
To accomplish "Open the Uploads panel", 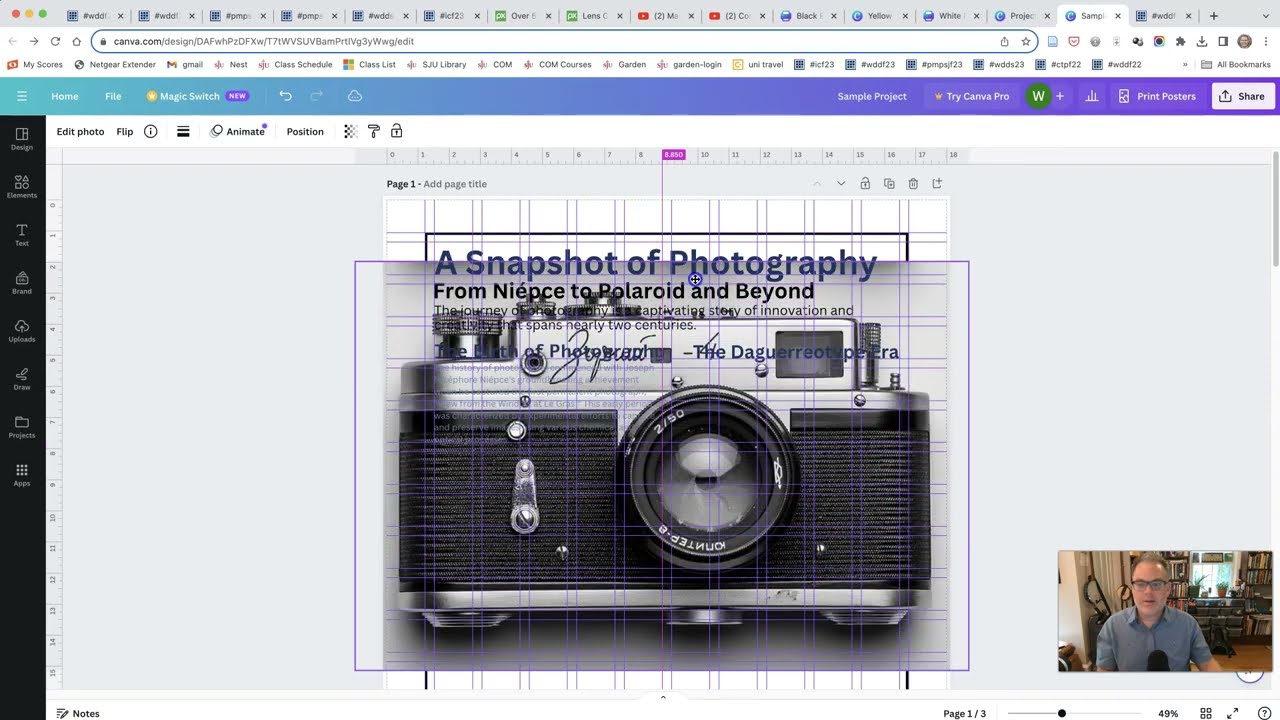I will coord(22,330).
